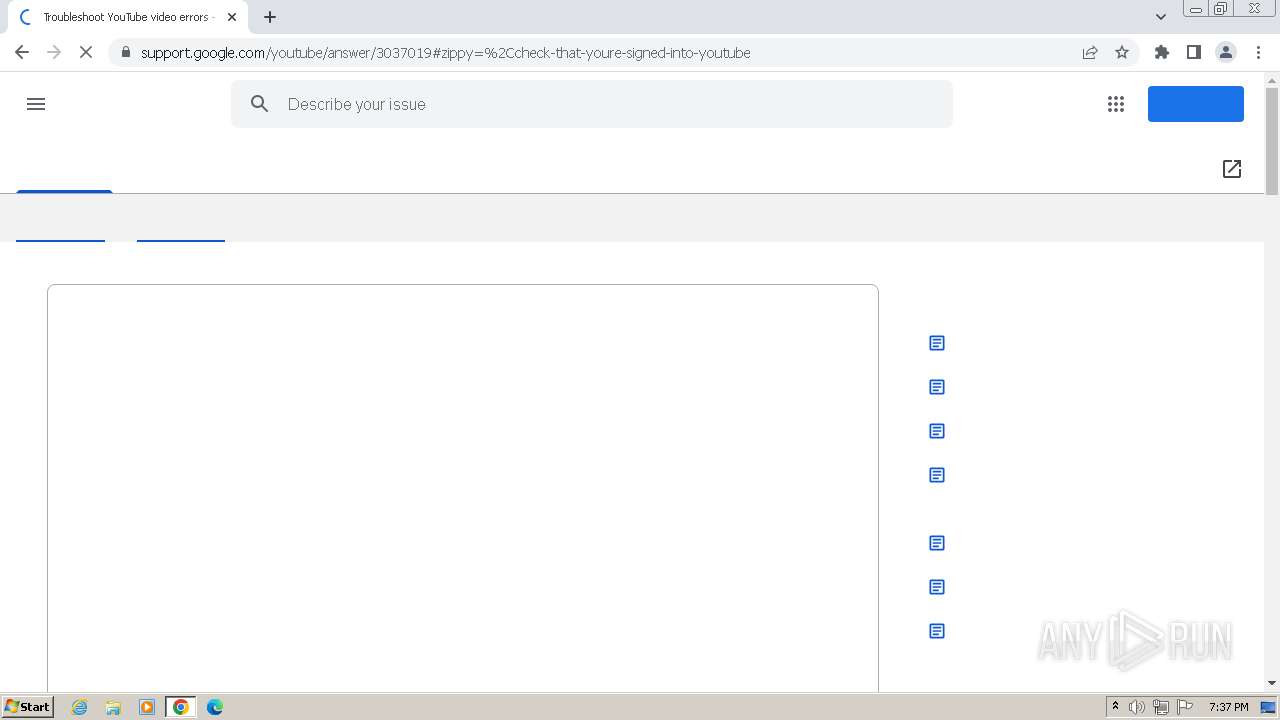Click the blue sign-in button
This screenshot has width=1280, height=720.
pos(1196,104)
